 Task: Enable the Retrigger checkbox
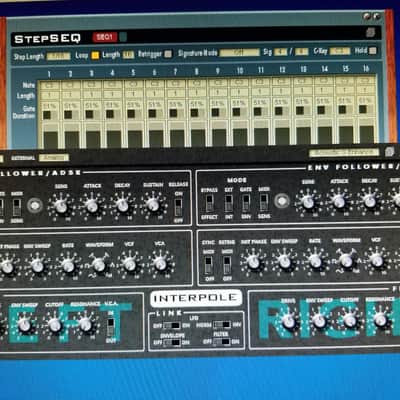click(x=168, y=54)
